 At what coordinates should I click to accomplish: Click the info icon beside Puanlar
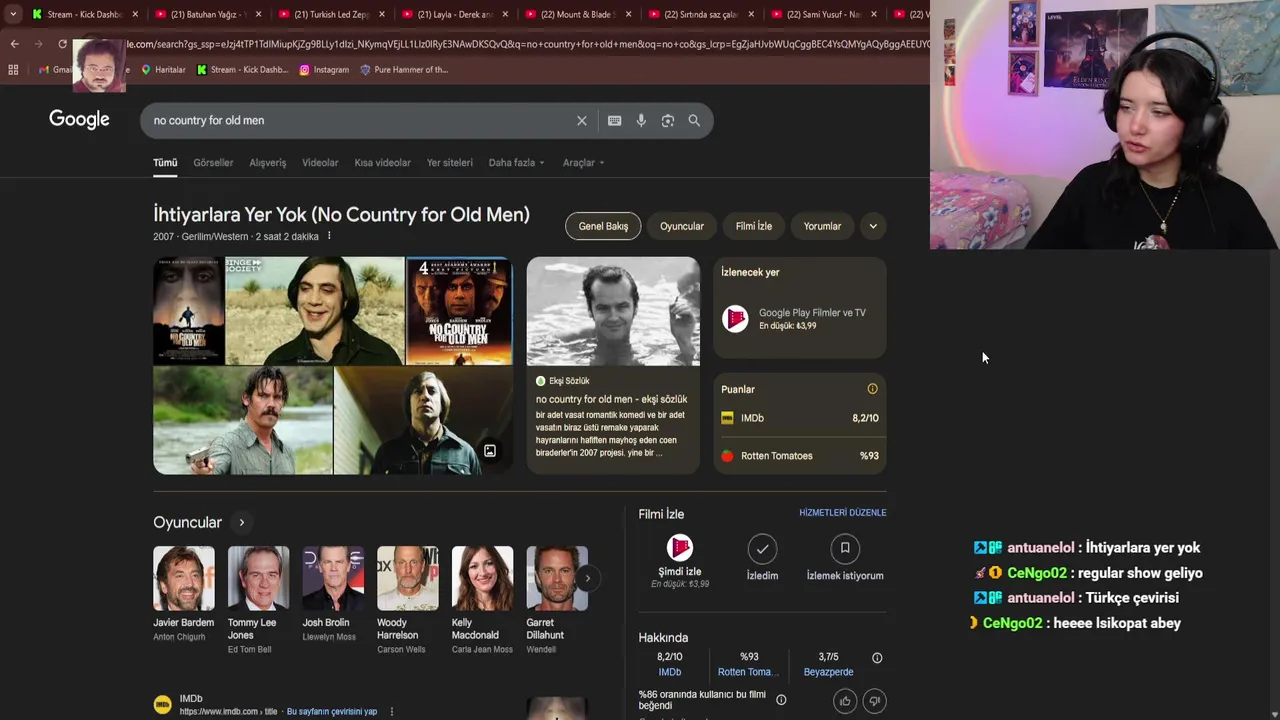872,389
